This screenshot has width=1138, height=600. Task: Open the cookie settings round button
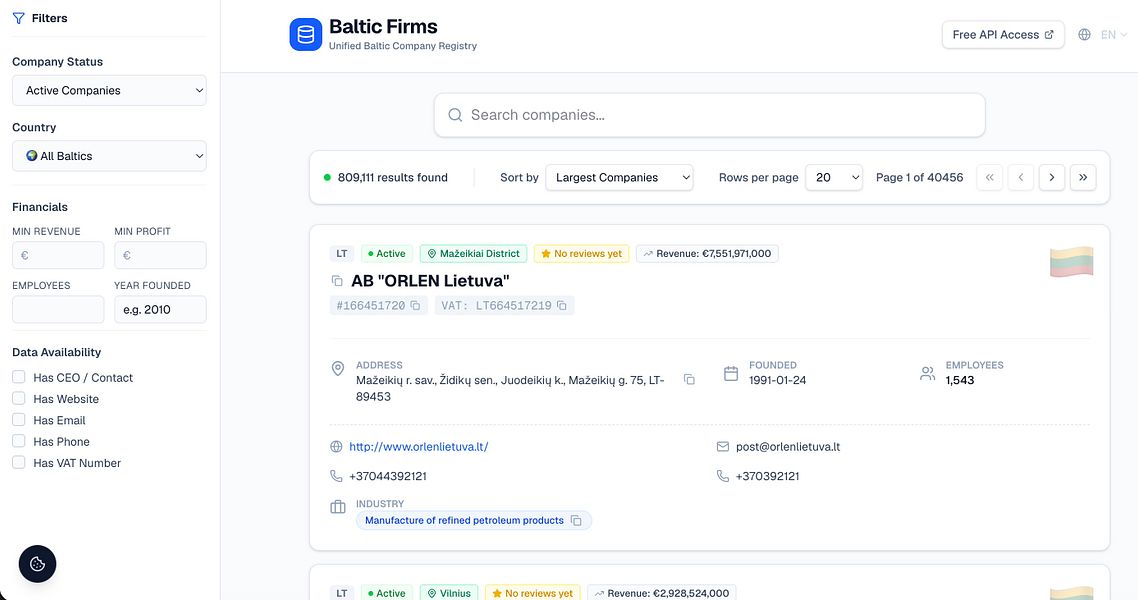[37, 564]
